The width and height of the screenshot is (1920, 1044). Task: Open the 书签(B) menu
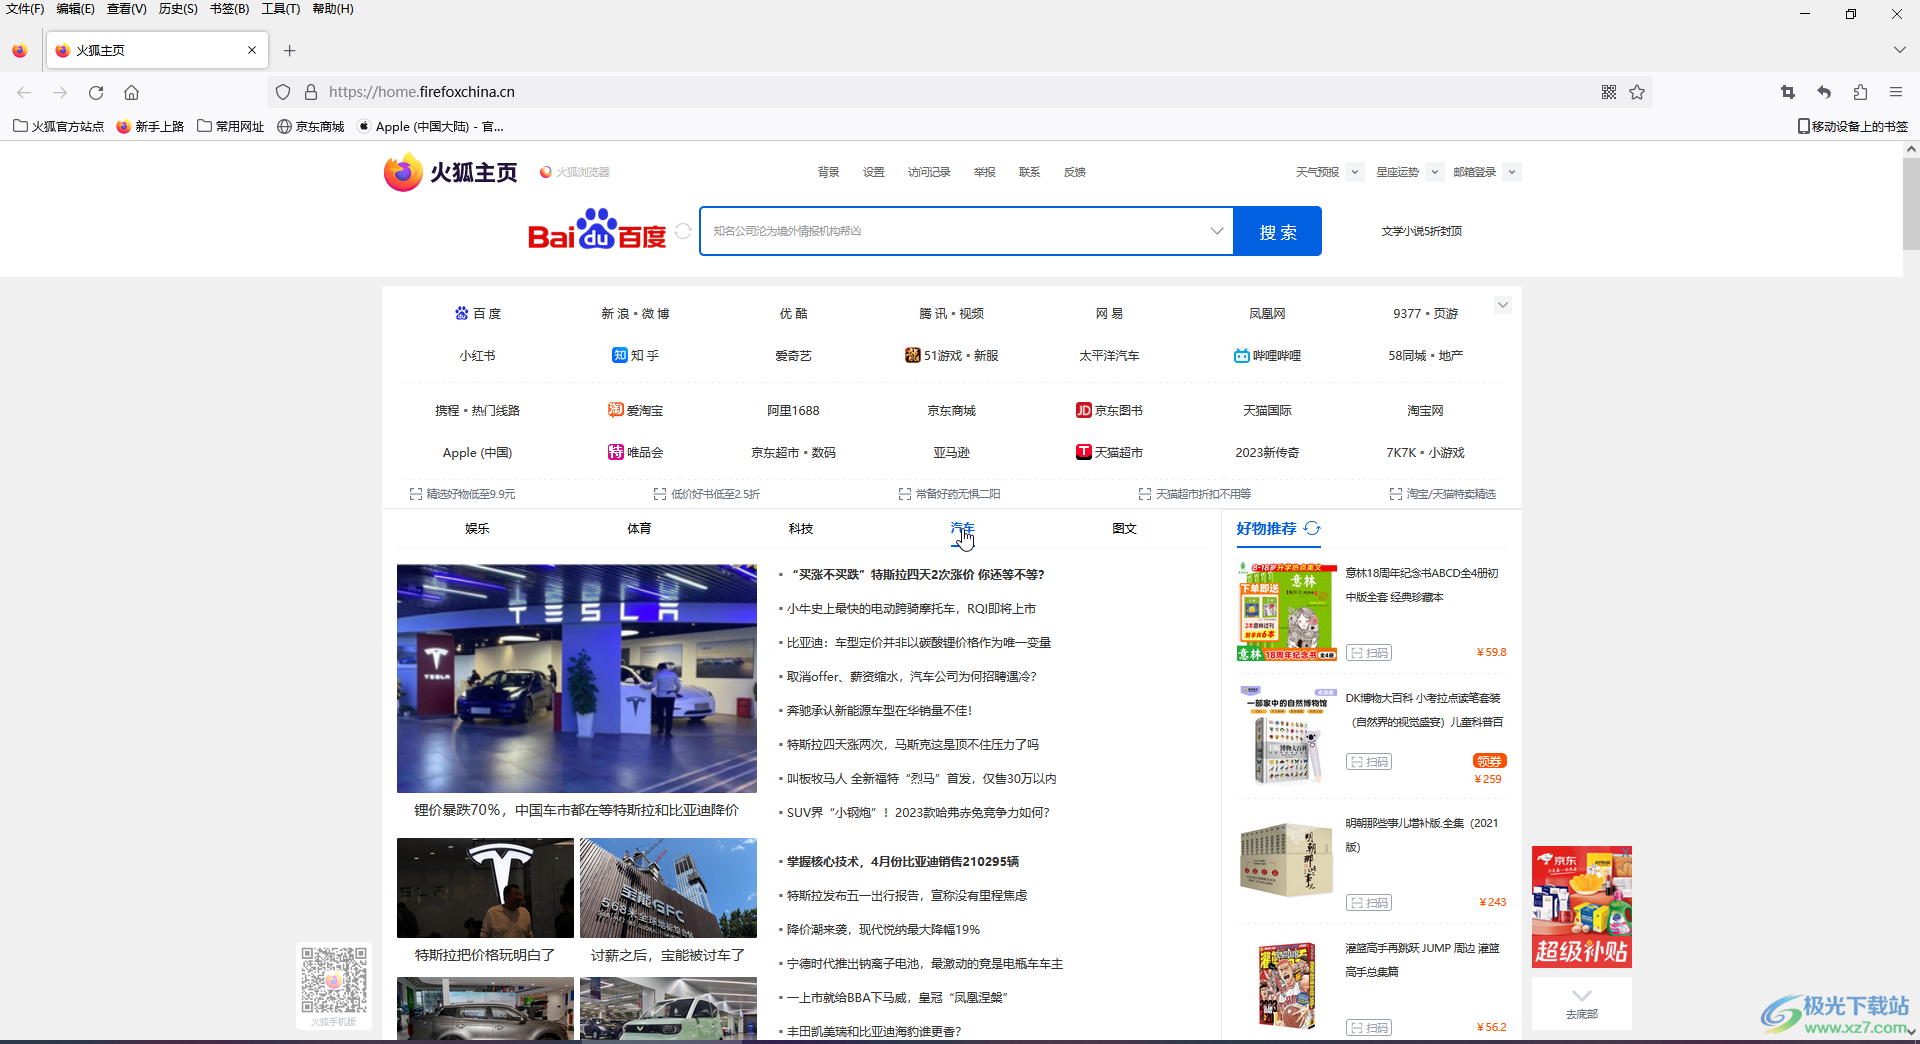click(229, 9)
